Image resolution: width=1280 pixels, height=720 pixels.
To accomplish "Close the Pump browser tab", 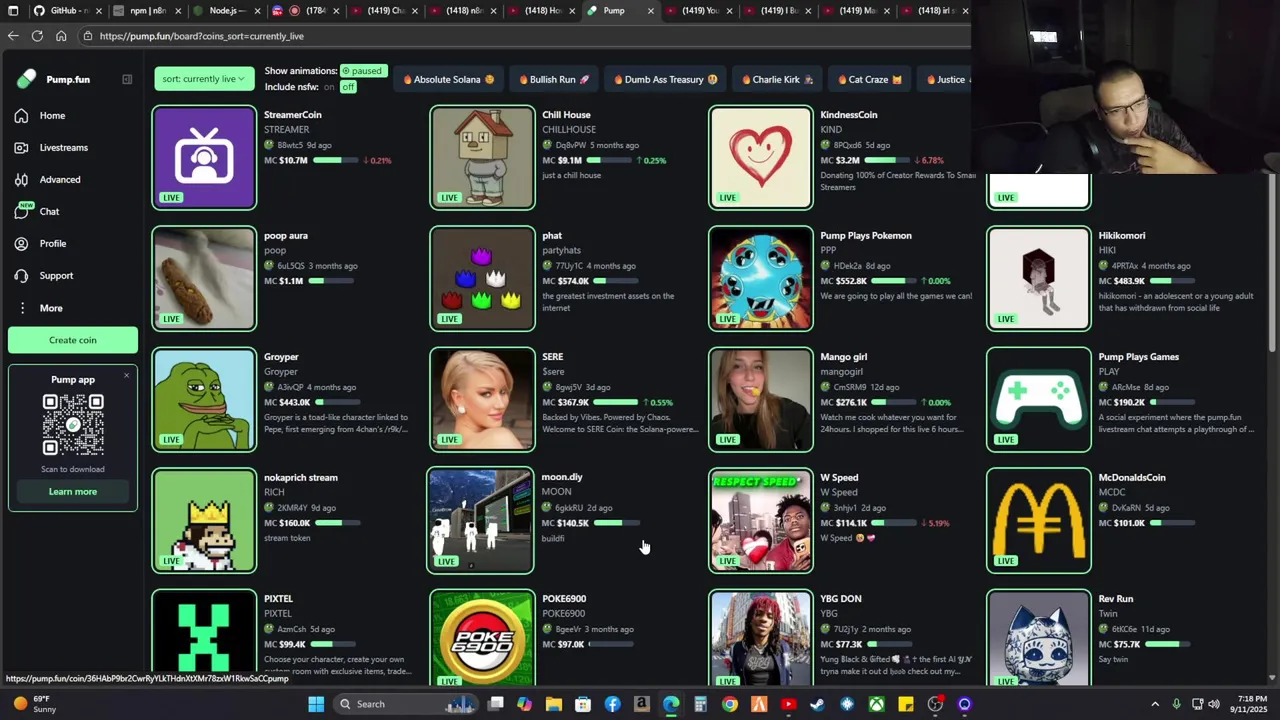I will pos(650,11).
